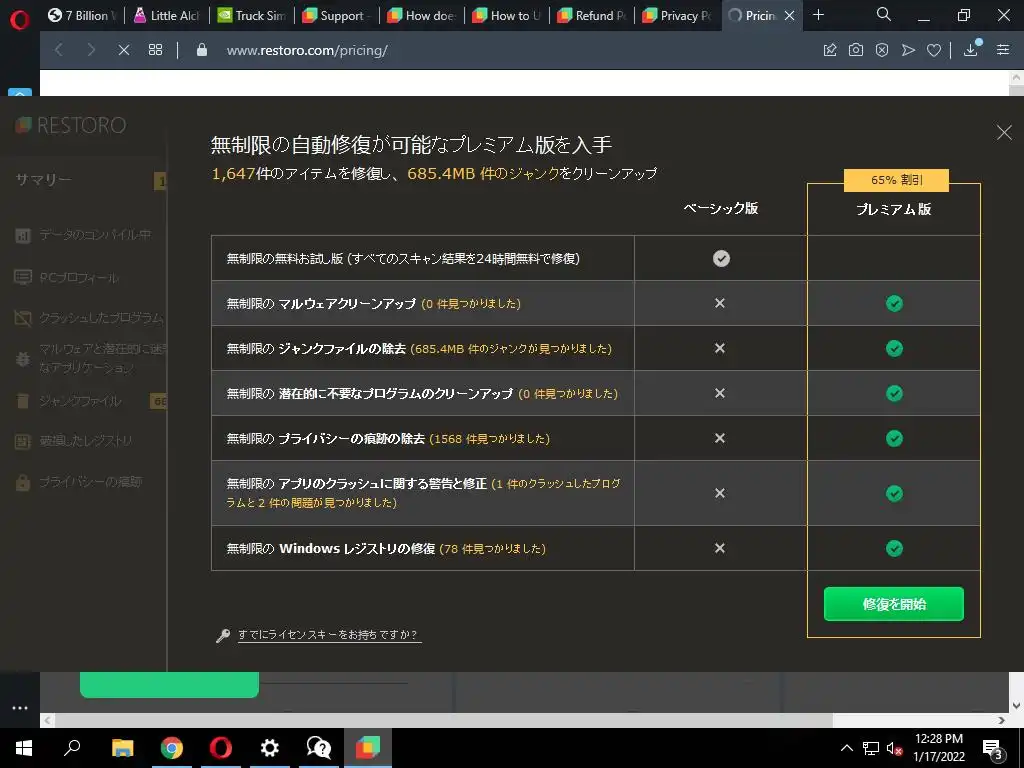
Task: Click the Windows registry Basic X mark
Action: [720, 548]
